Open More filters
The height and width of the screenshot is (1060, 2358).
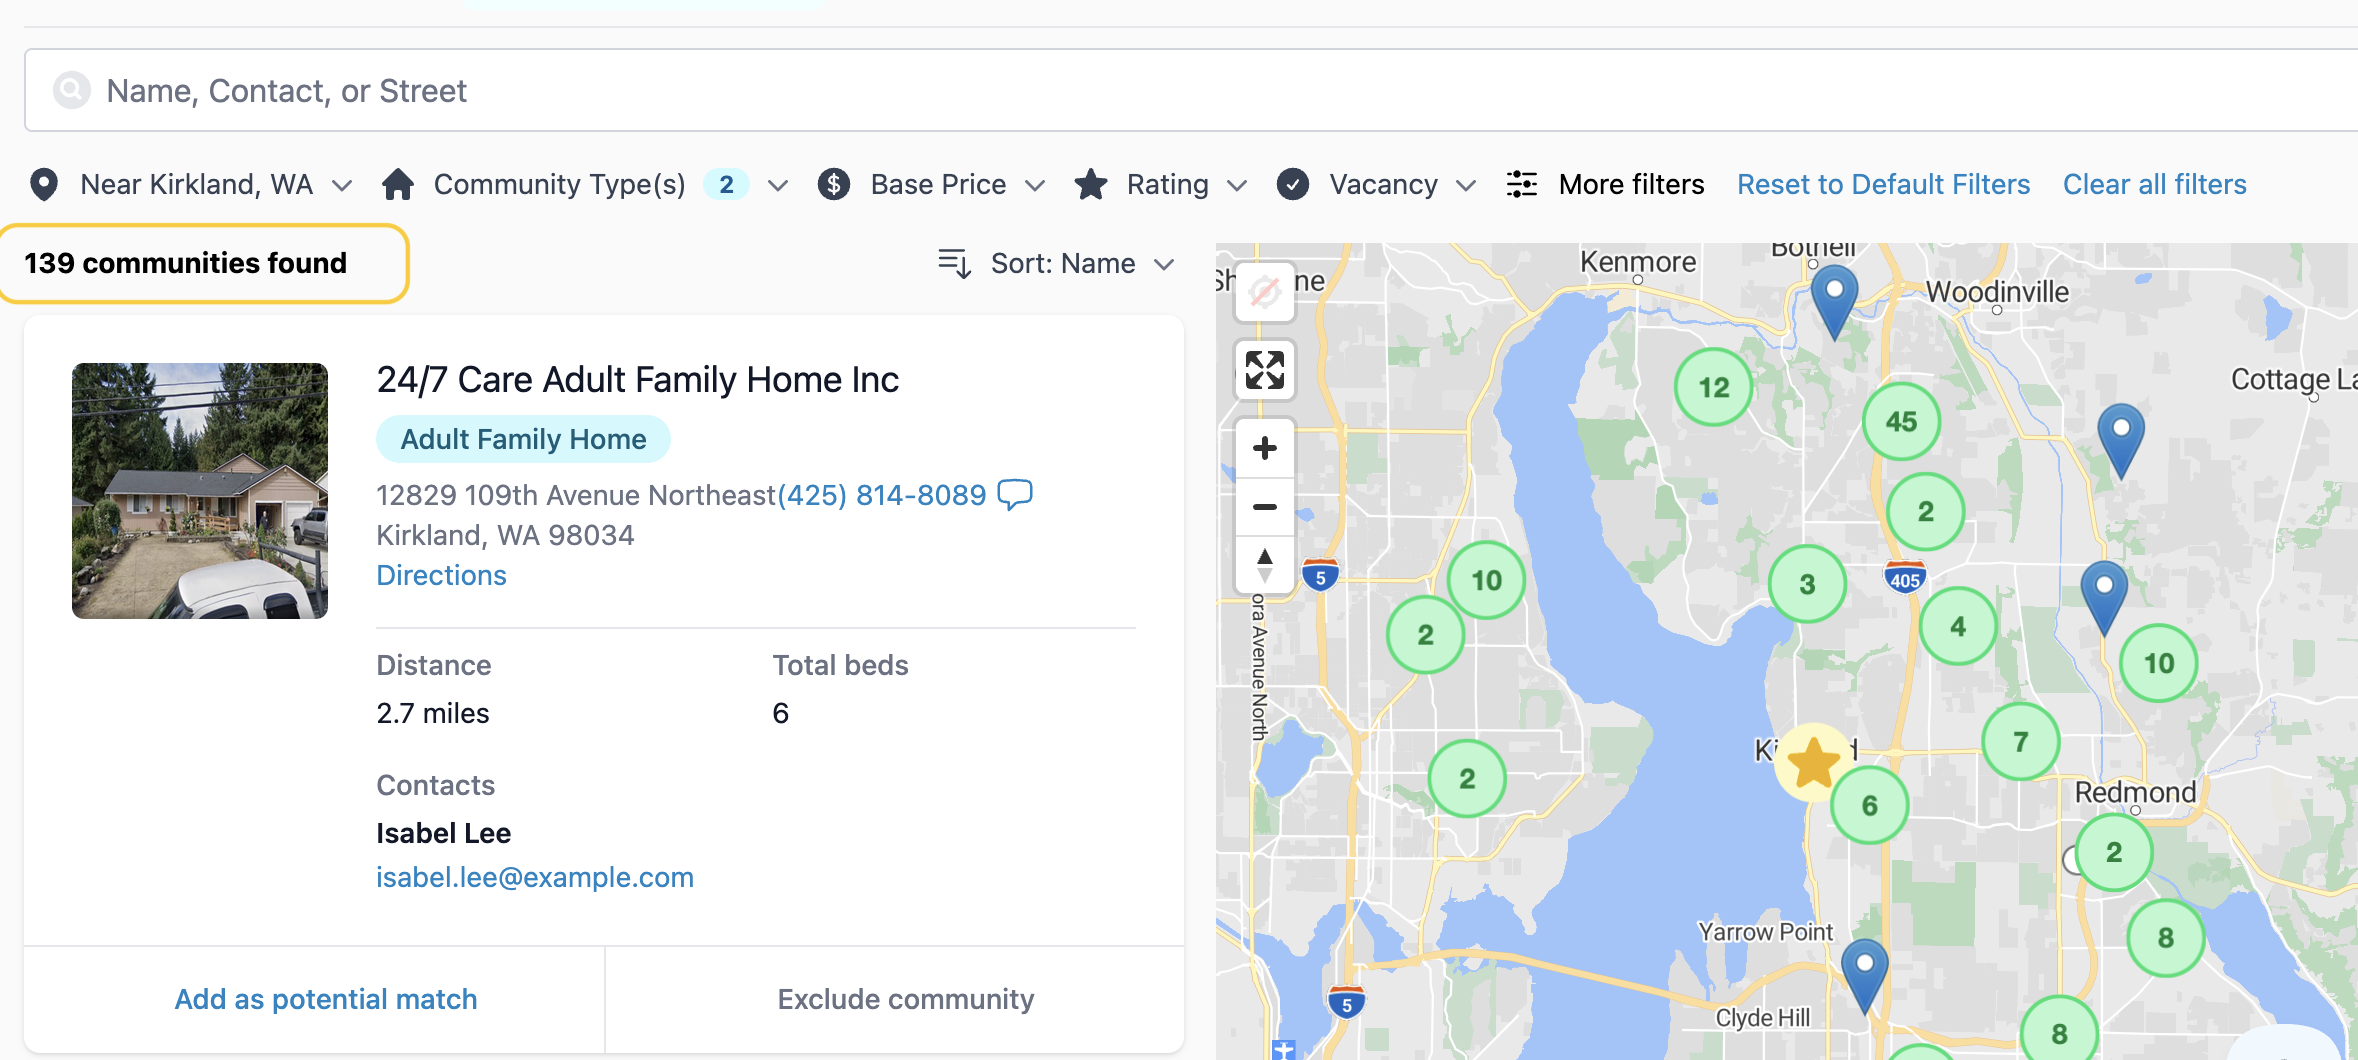click(1606, 185)
